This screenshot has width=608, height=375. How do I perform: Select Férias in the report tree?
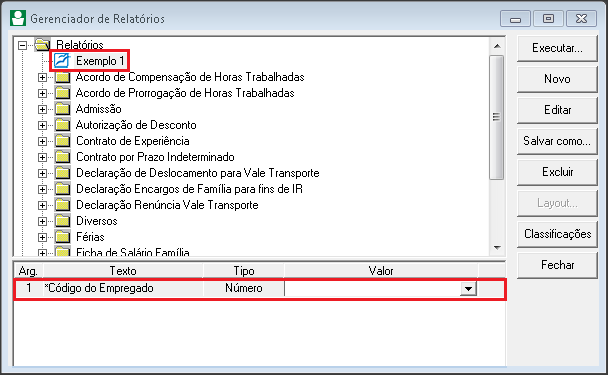click(x=90, y=237)
